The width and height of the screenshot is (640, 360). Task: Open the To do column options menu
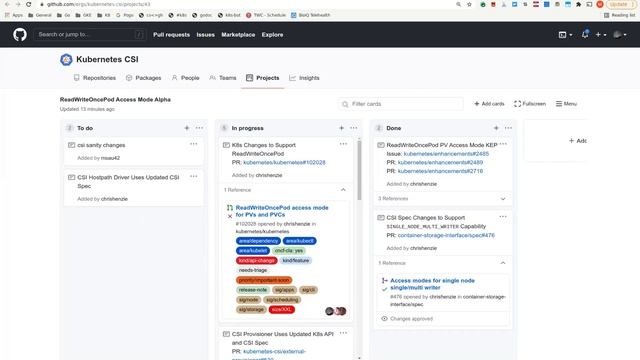point(199,128)
